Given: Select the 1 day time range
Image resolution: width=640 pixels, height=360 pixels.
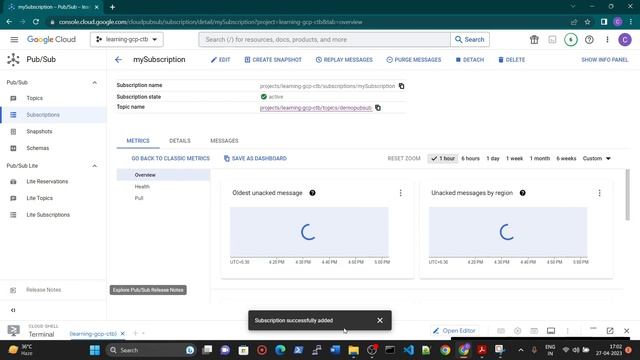Looking at the screenshot, I should [x=493, y=158].
